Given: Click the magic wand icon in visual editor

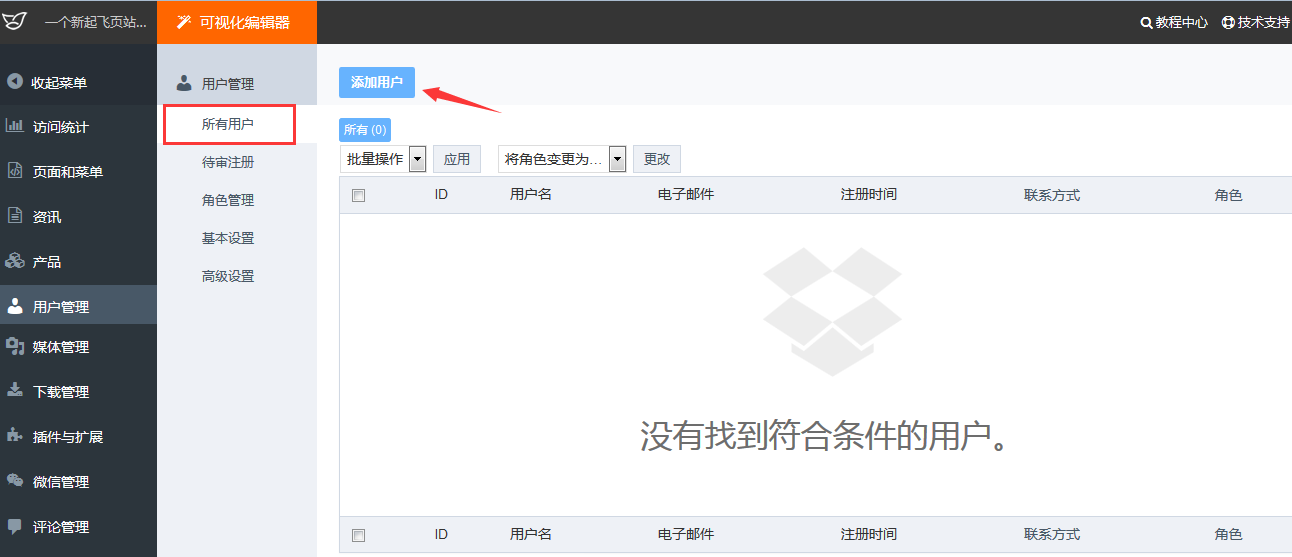Looking at the screenshot, I should (x=183, y=22).
